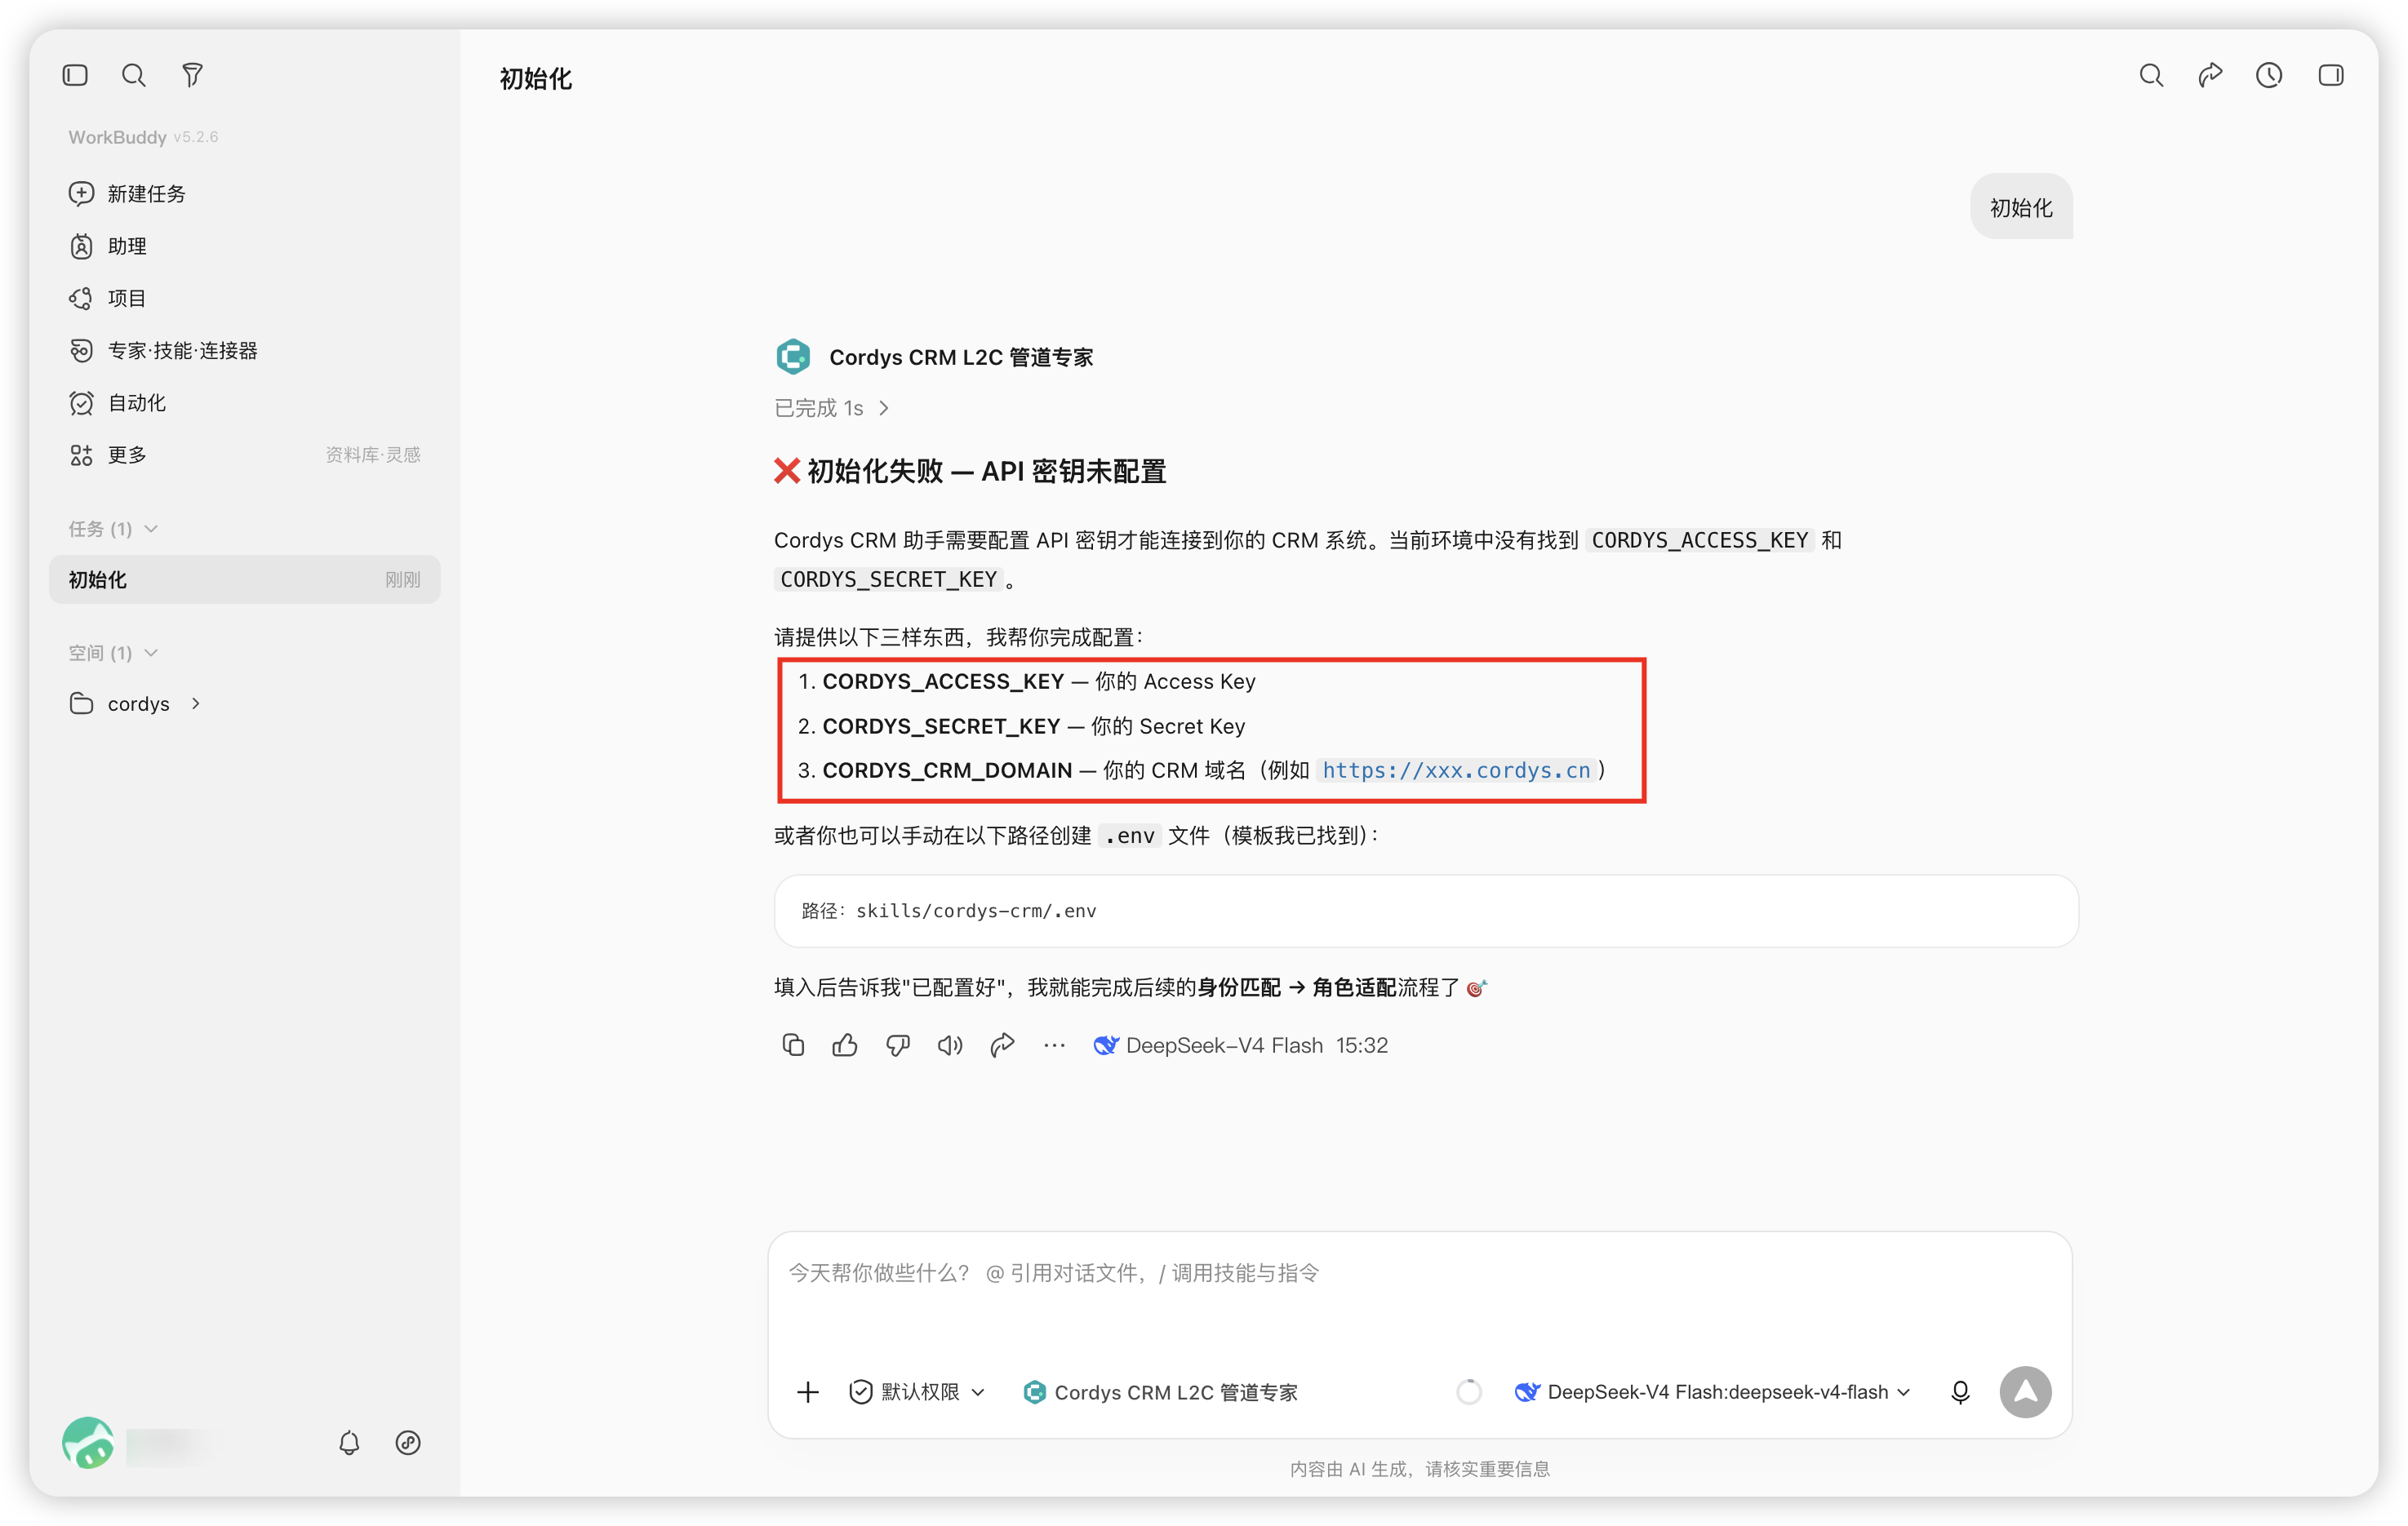Select Cordys CRM L2C 管道专家 in input bar
This screenshot has width=2408, height=1526.
point(1160,1392)
